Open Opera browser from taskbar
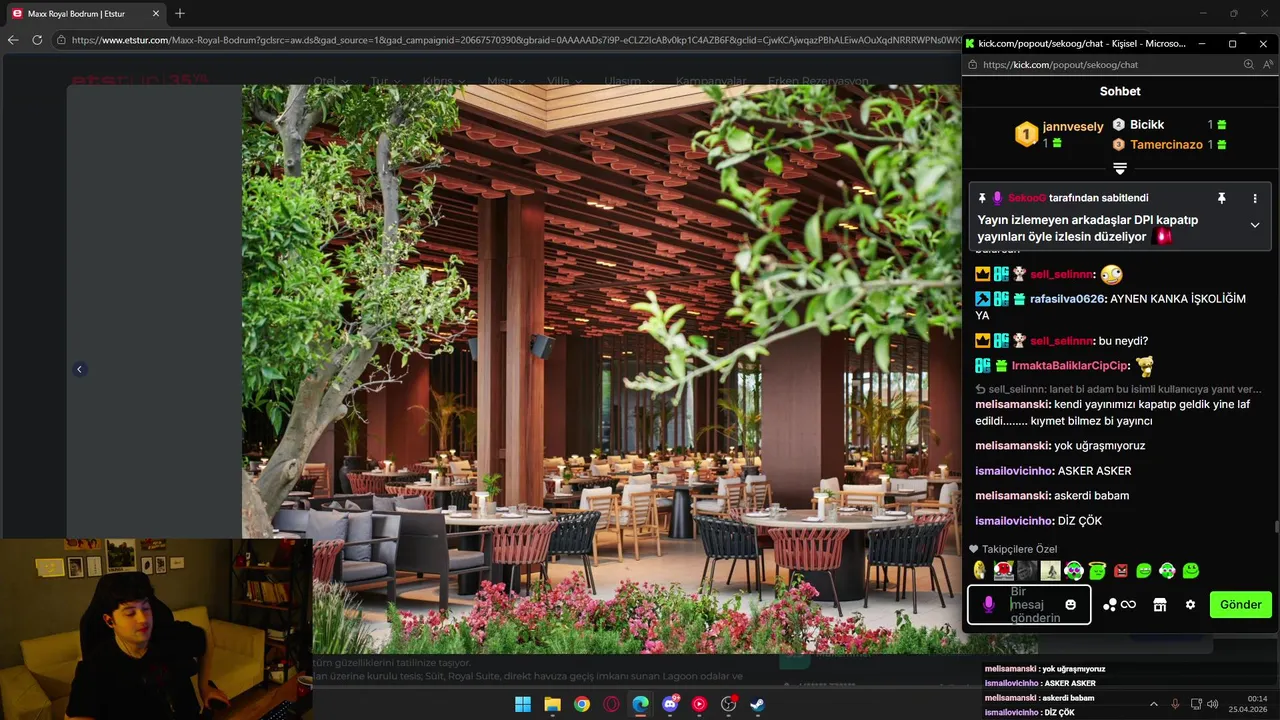Image resolution: width=1280 pixels, height=720 pixels. pos(611,704)
